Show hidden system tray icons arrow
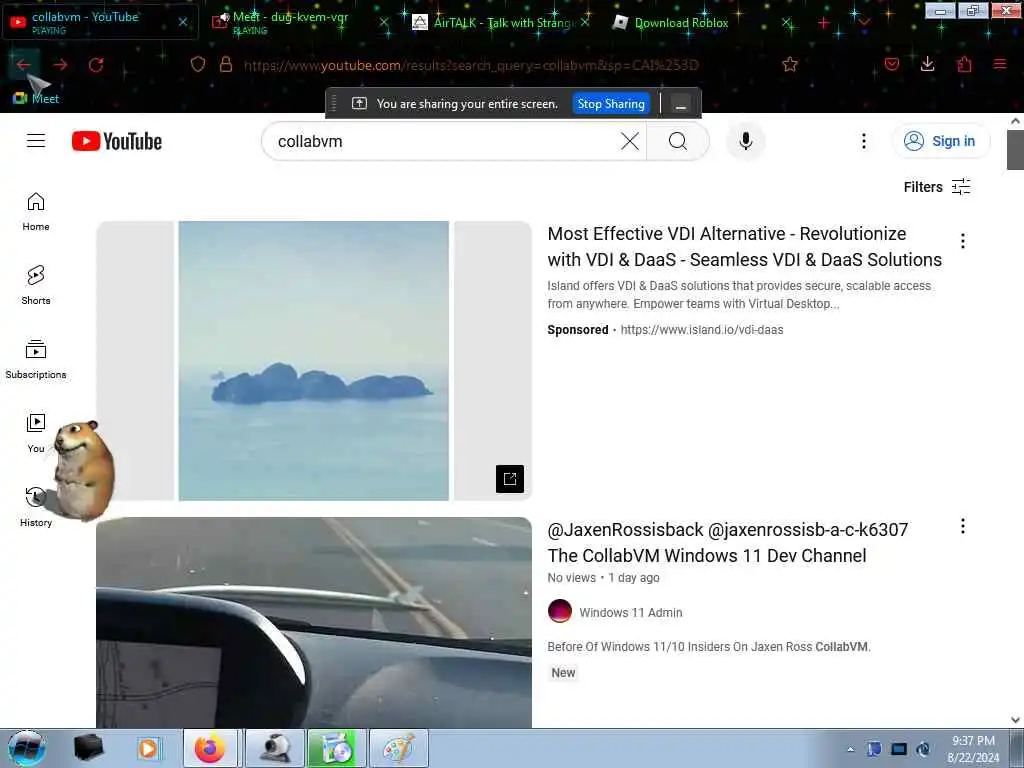 coord(850,749)
